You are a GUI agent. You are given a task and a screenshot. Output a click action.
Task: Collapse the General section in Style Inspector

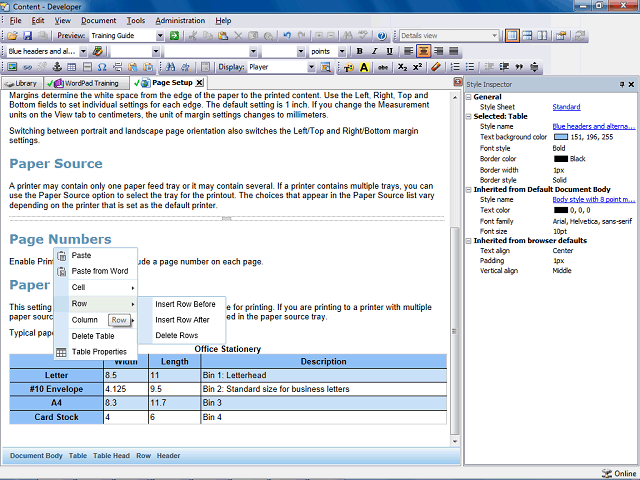pos(469,97)
